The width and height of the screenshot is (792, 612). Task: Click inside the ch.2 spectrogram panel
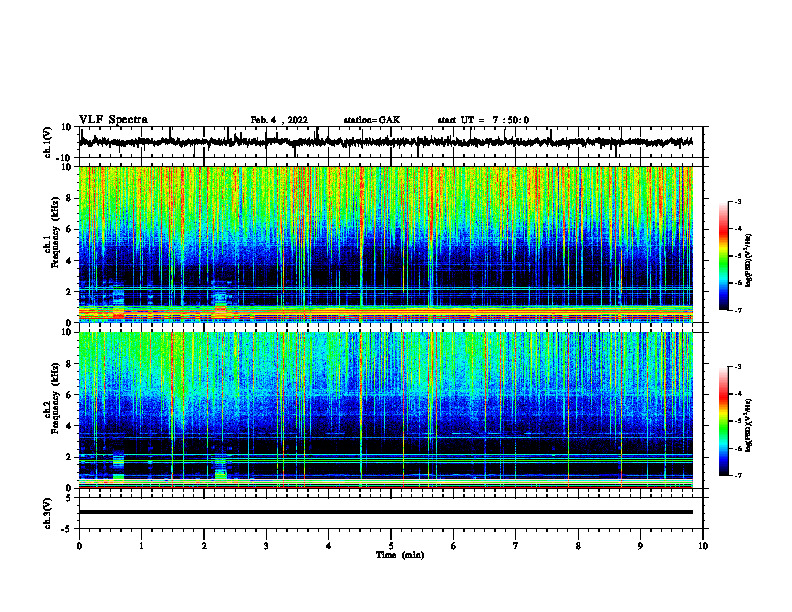click(385, 410)
